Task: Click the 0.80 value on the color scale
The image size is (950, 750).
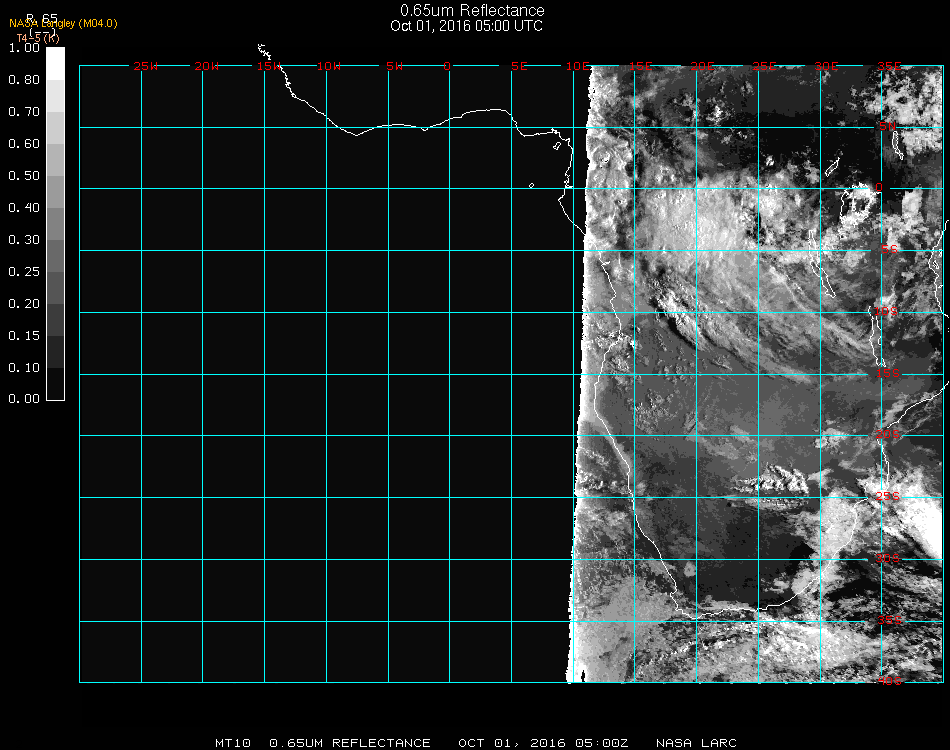Action: point(24,80)
